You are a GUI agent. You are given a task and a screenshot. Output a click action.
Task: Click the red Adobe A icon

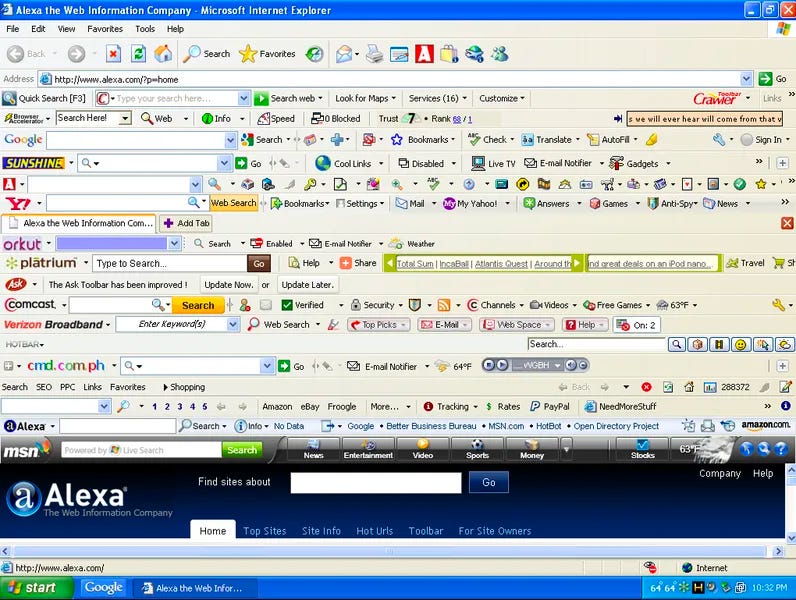[424, 54]
